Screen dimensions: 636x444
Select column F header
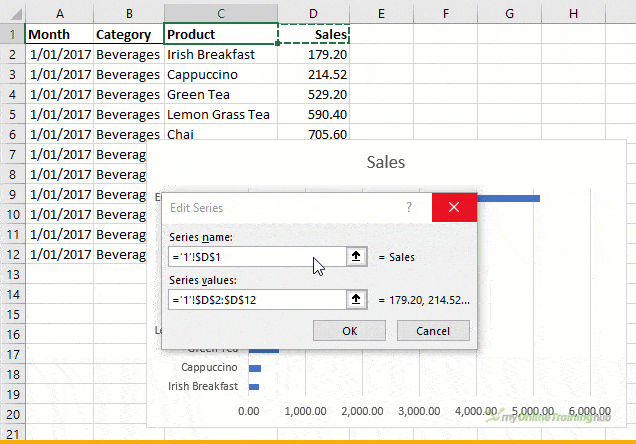click(x=446, y=14)
